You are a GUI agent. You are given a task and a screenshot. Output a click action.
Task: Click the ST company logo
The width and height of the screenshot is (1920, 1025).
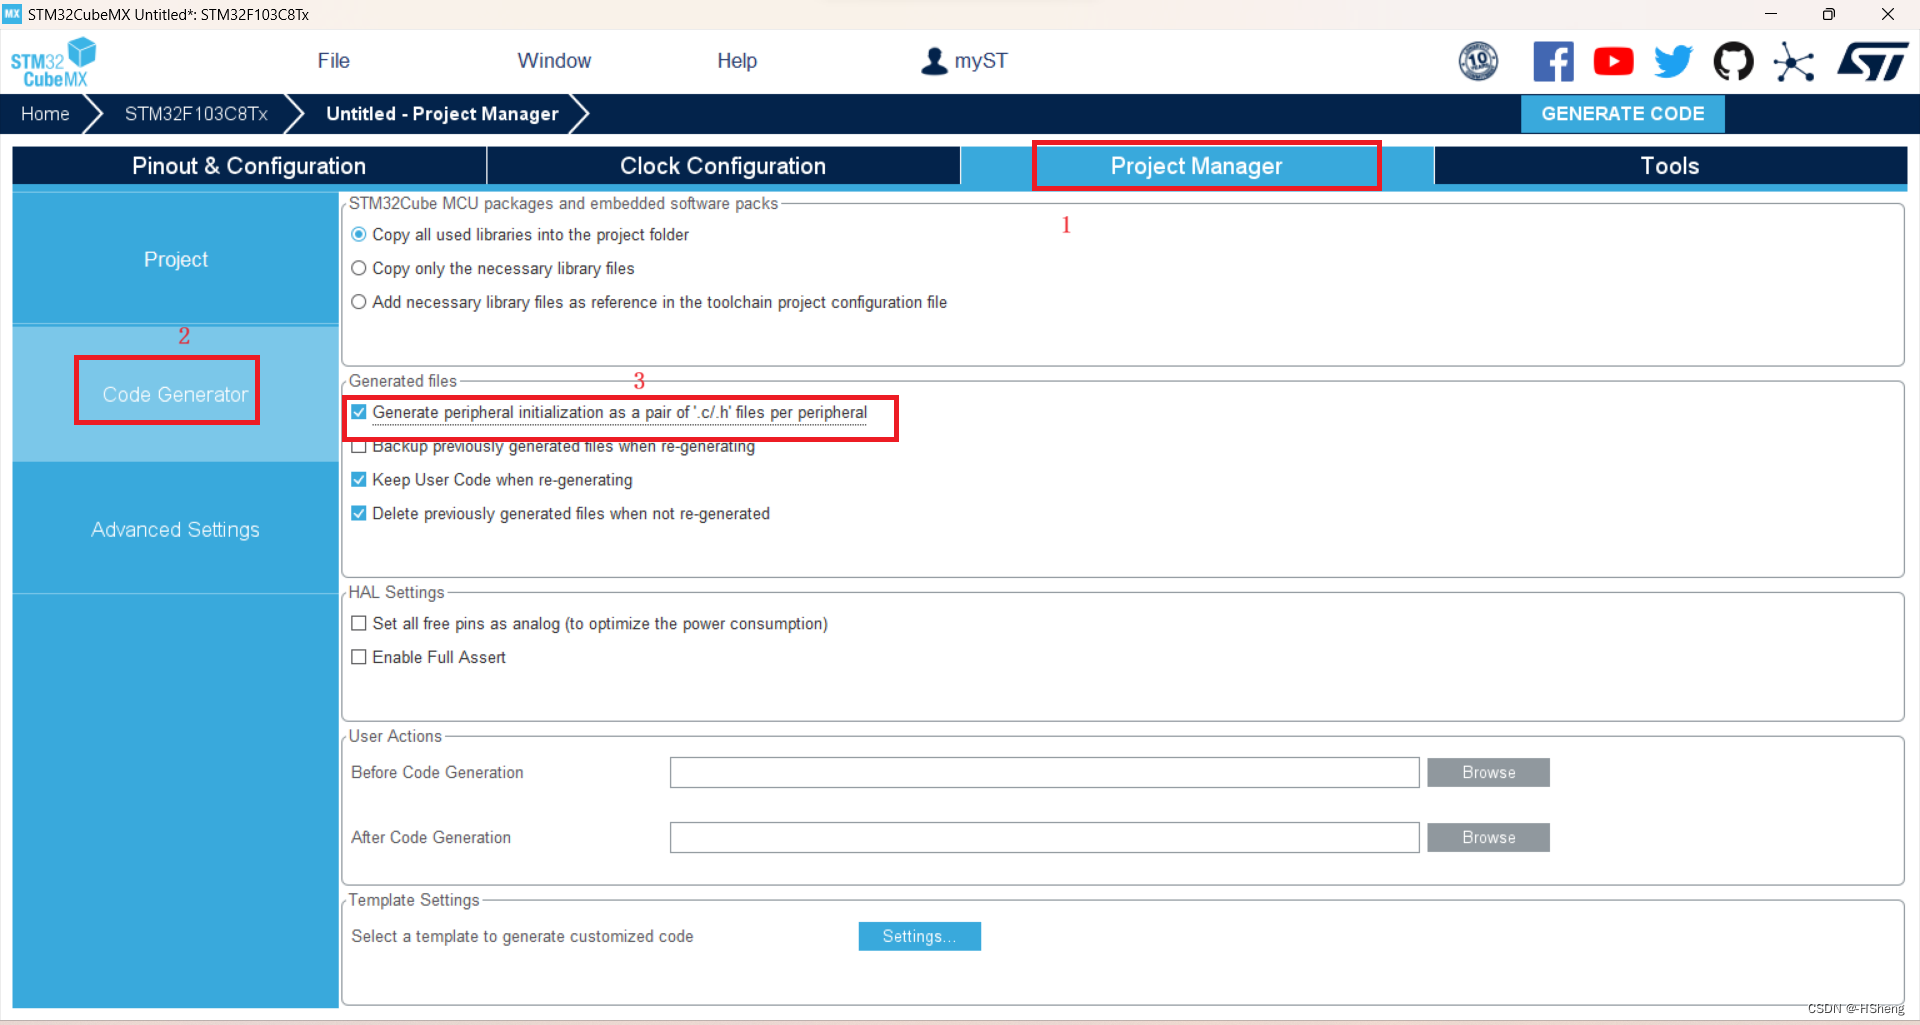(x=1873, y=62)
